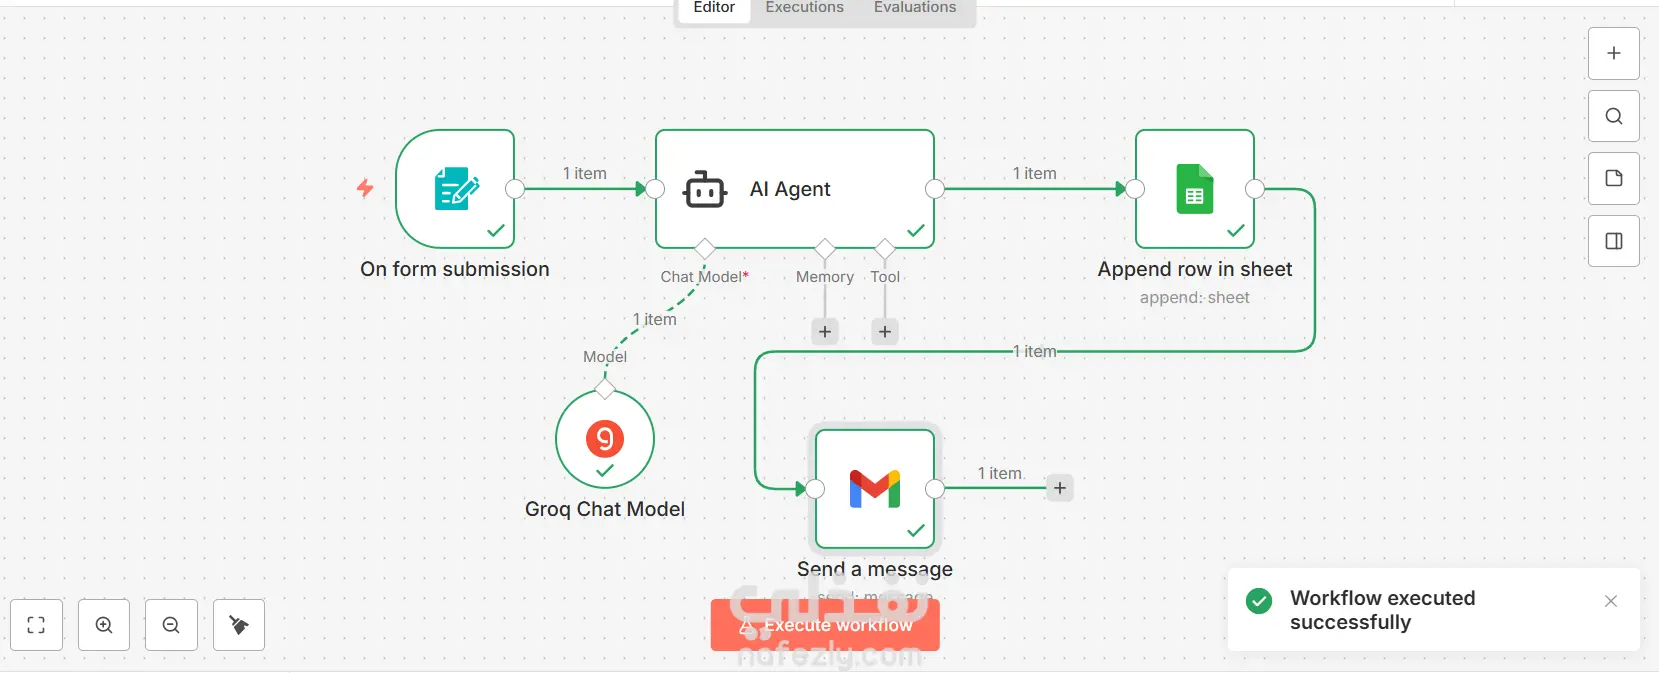Select the Groq Chat Model node
1659x673 pixels.
[605, 439]
